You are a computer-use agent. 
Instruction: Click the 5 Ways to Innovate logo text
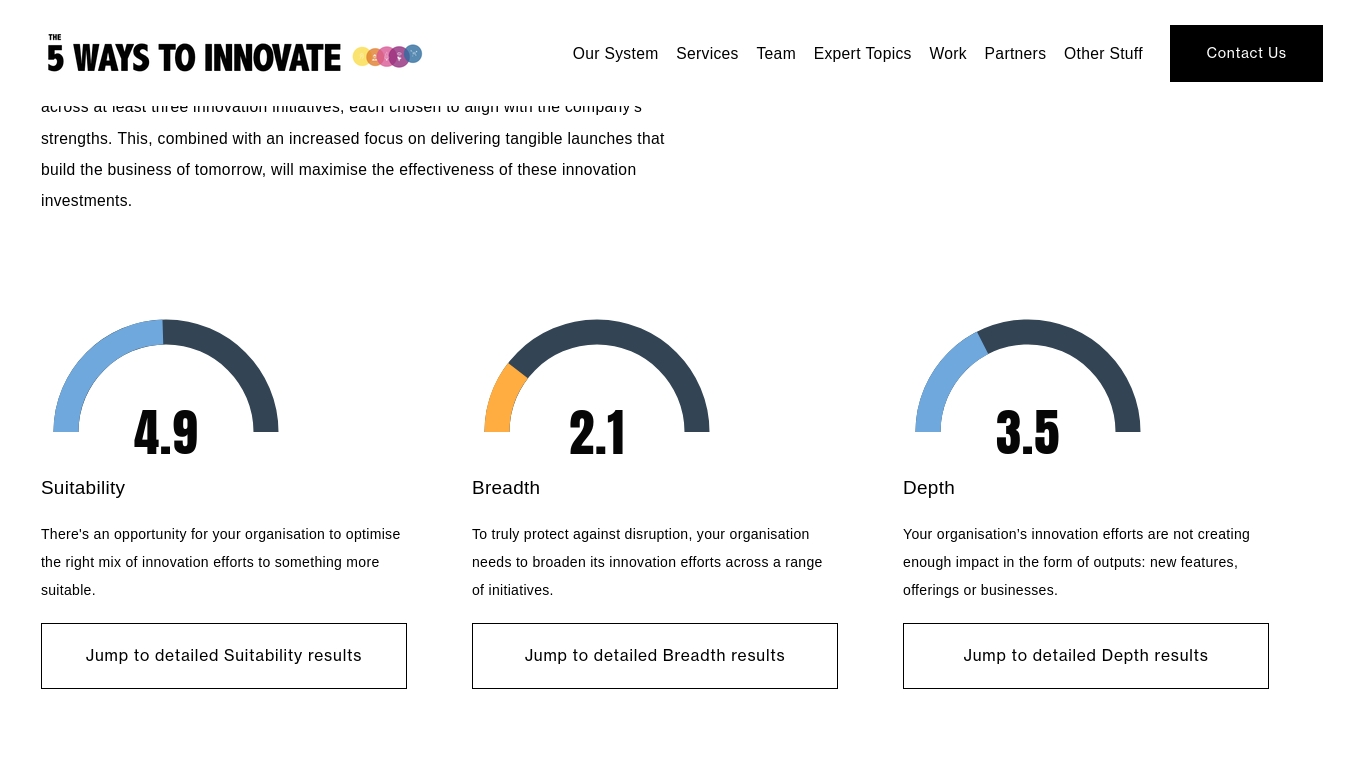194,57
